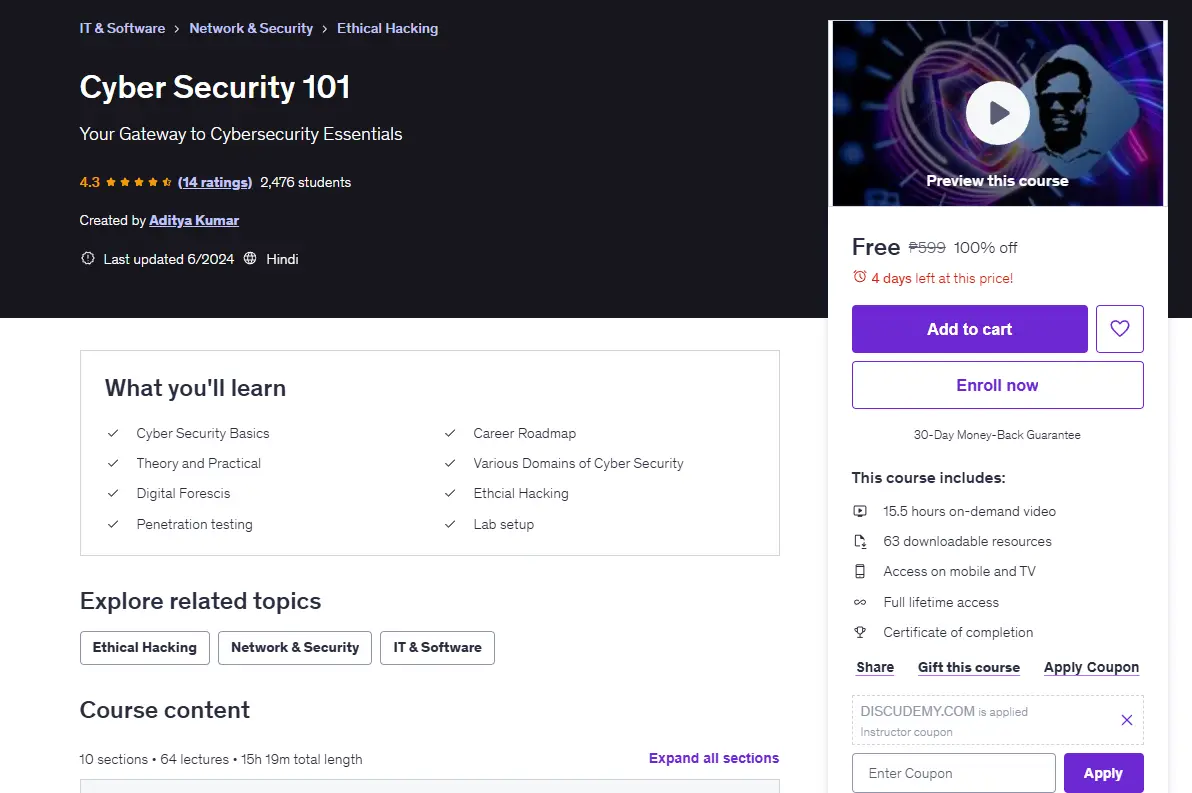Click the certificate trophy icon
This screenshot has height=793, width=1192.
pos(860,632)
